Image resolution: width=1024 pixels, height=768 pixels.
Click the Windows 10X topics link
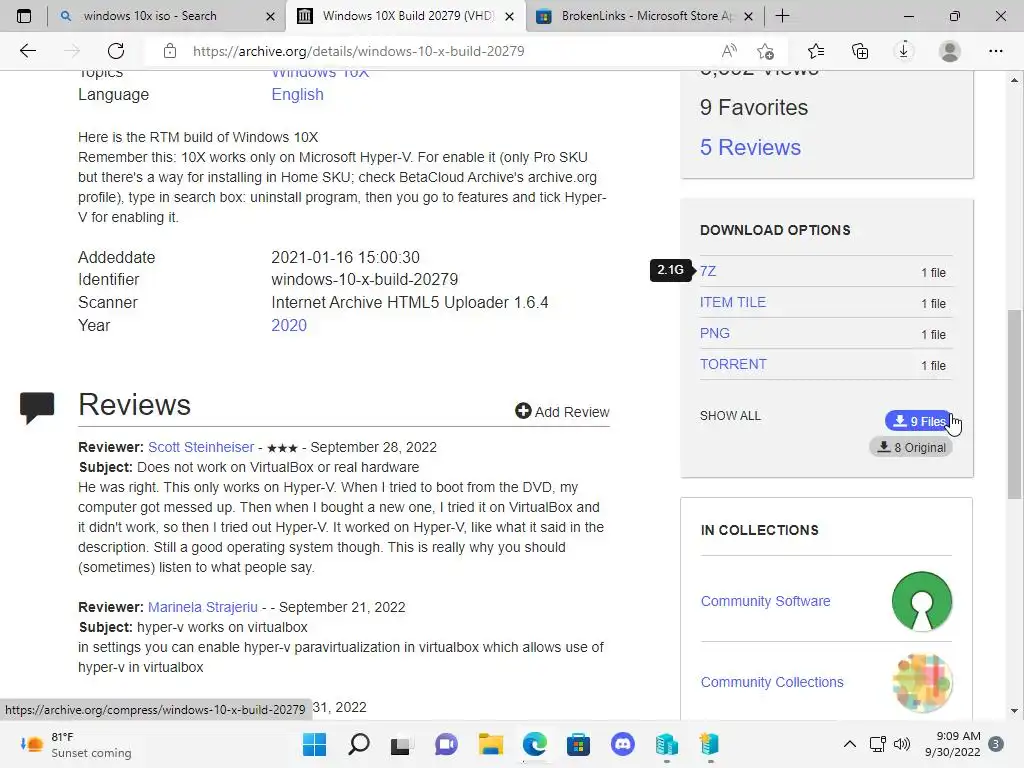[320, 73]
